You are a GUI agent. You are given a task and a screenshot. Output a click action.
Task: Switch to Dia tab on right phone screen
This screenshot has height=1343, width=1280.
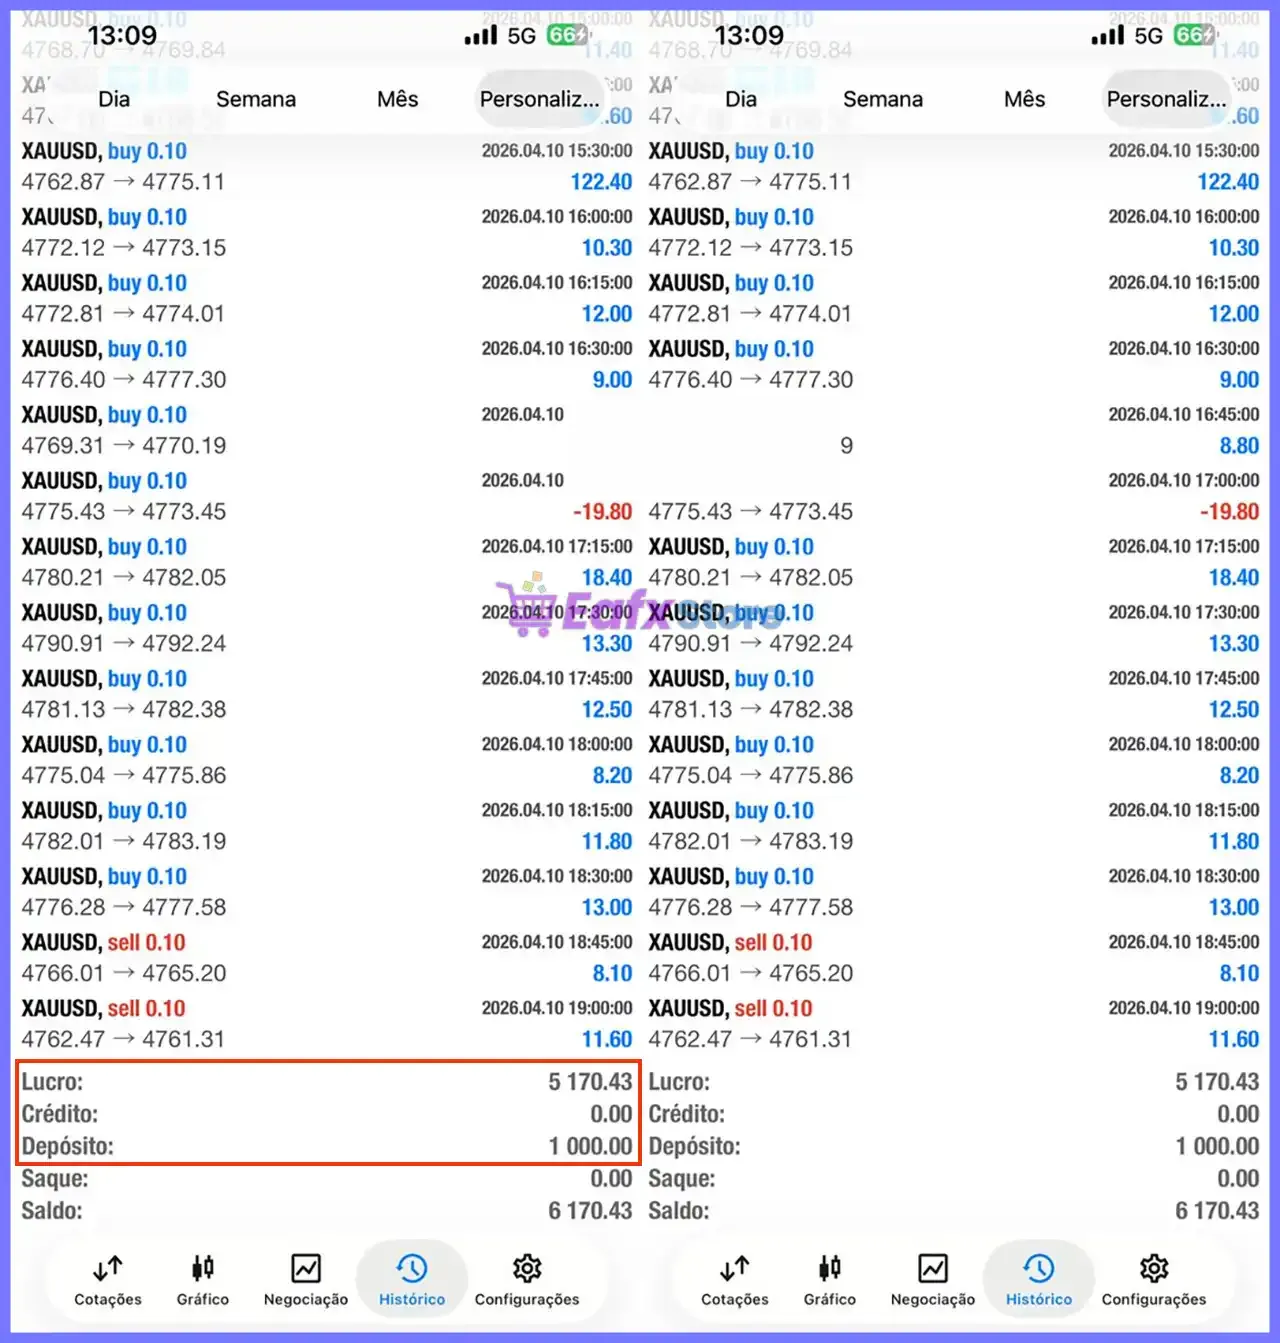pos(741,99)
